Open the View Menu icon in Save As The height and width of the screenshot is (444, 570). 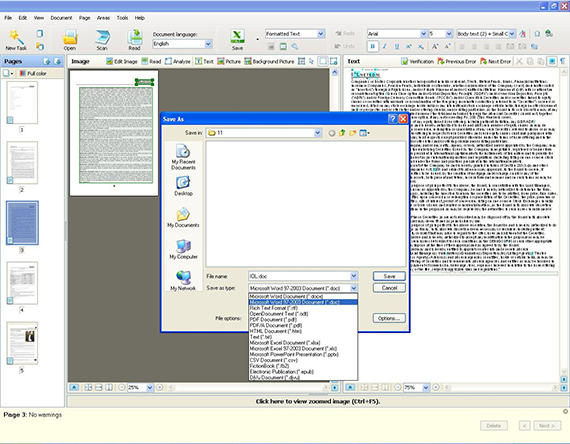364,133
